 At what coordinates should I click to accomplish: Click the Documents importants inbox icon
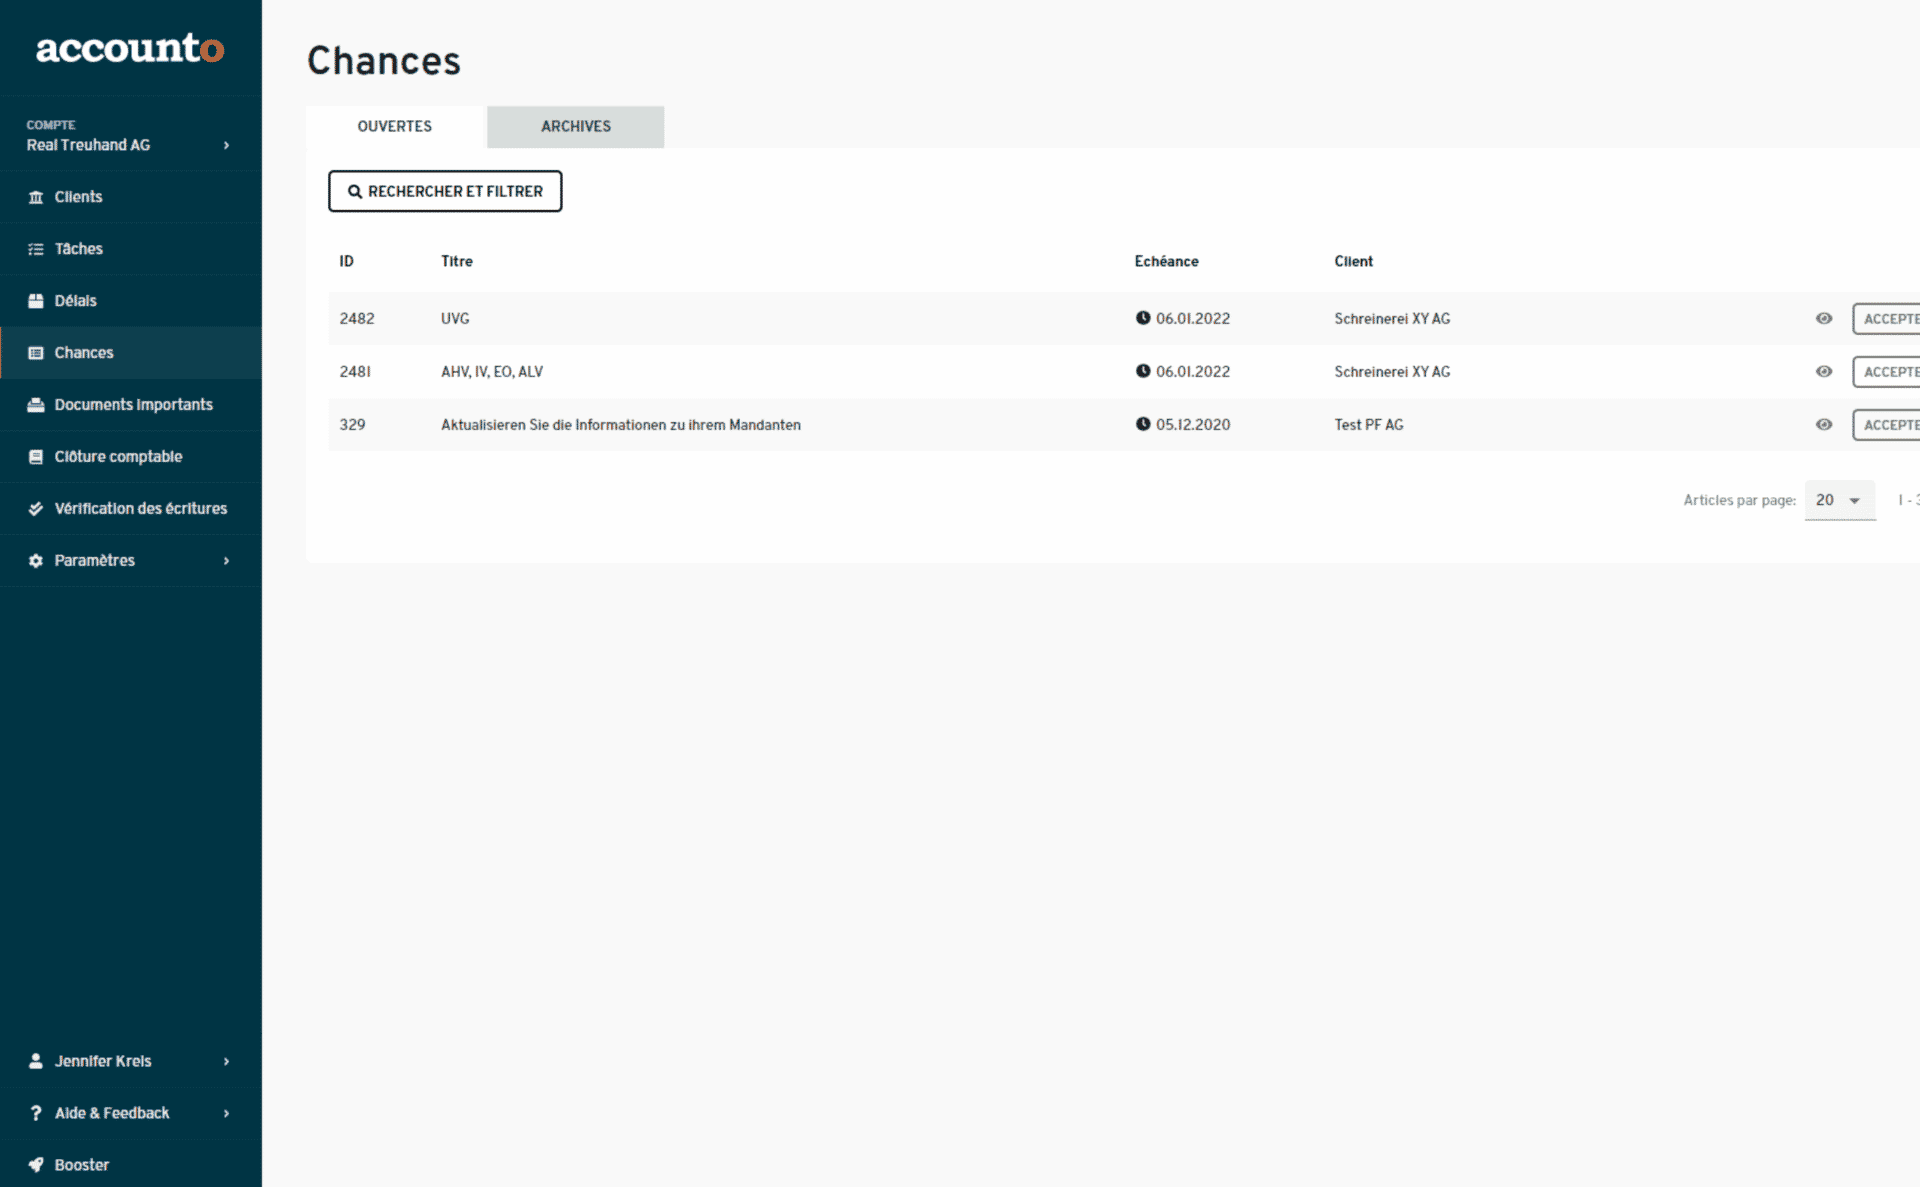pos(36,405)
